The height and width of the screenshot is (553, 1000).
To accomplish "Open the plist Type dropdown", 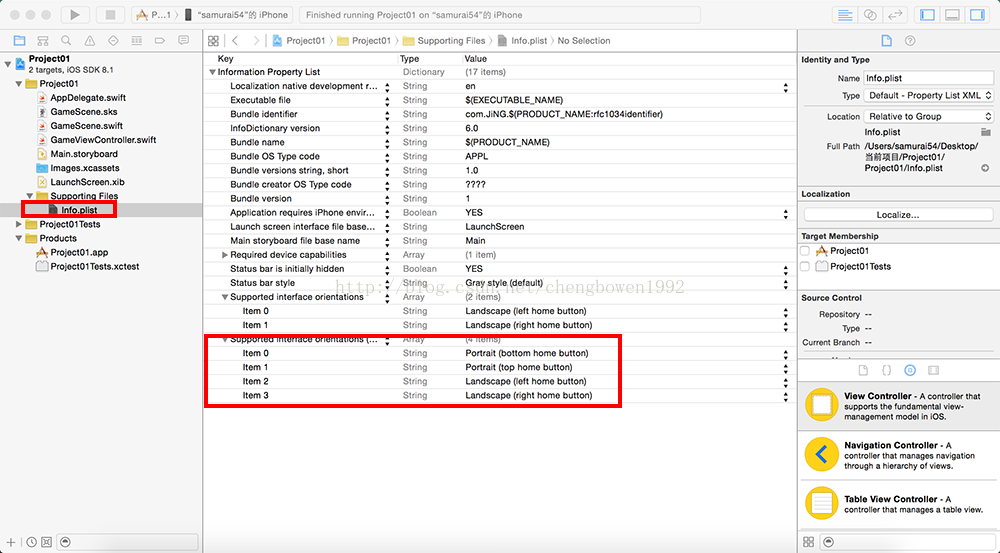I will point(929,96).
